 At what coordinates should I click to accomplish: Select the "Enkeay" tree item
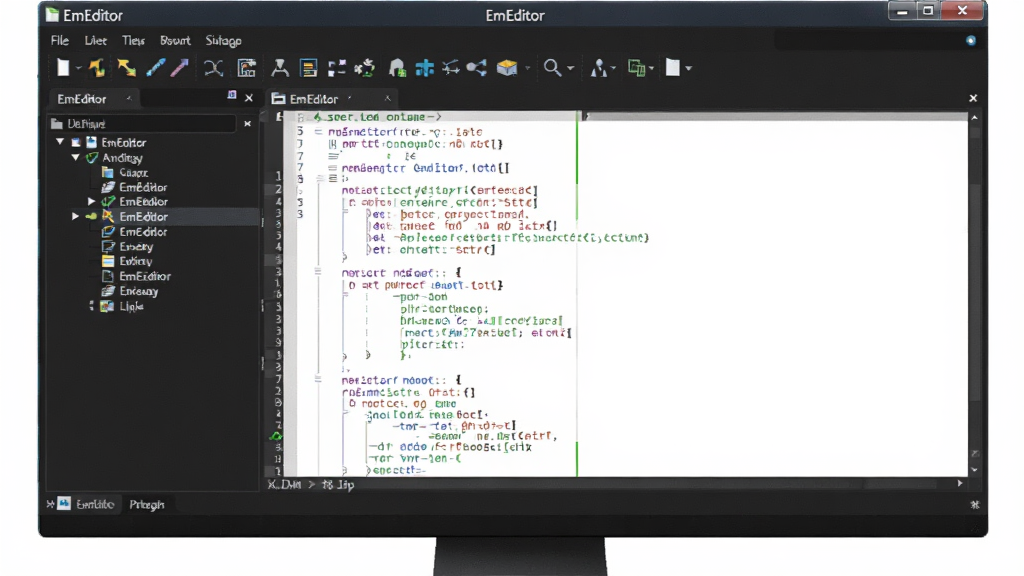(x=138, y=291)
